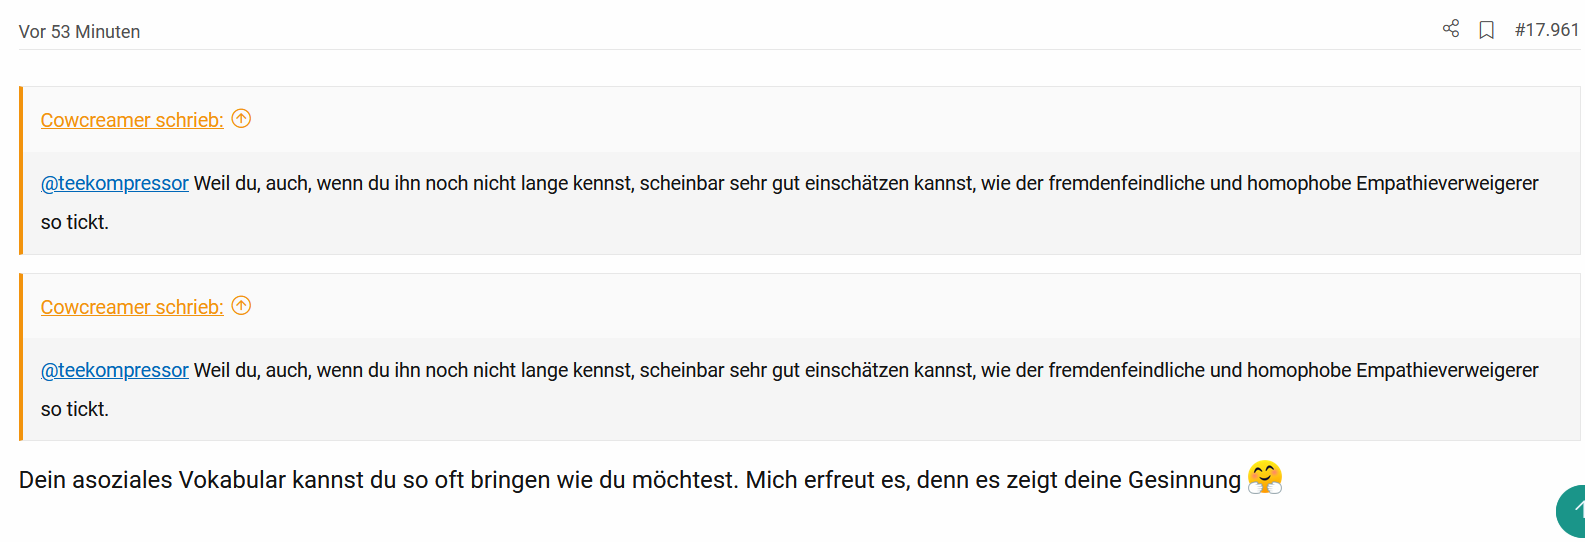Click @teekompressor mention in the first quote

115,183
